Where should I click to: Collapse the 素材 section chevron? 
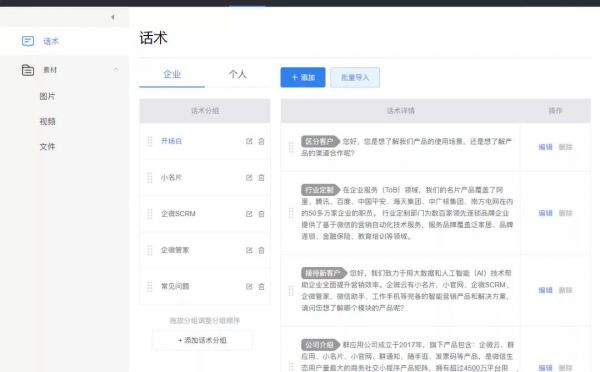116,69
